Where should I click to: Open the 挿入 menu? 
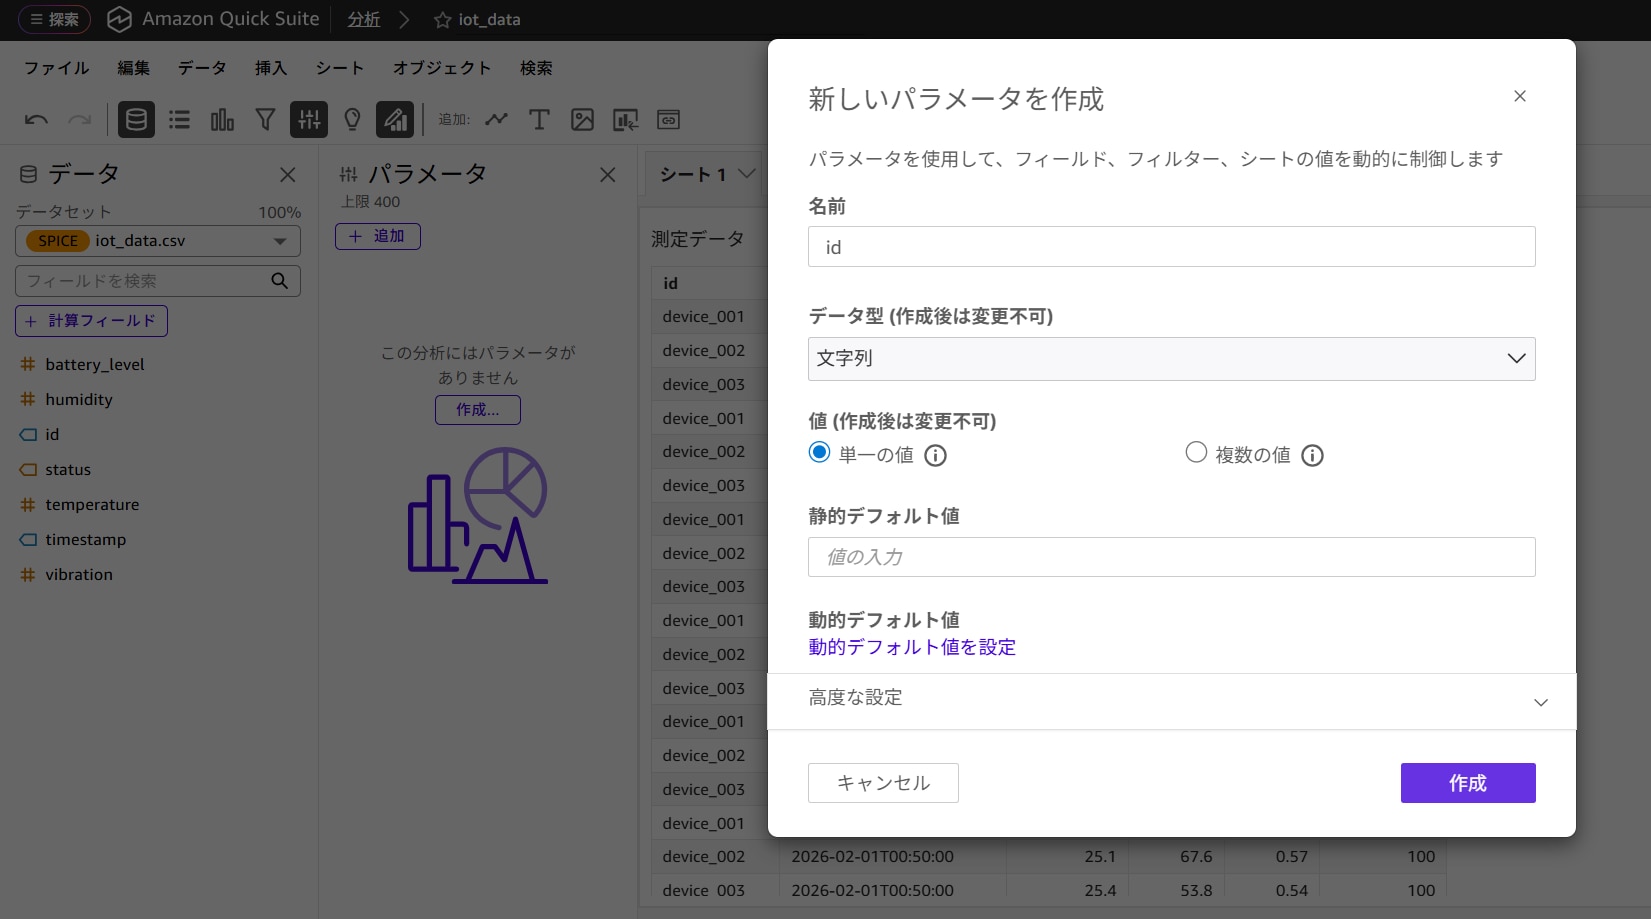coord(270,67)
